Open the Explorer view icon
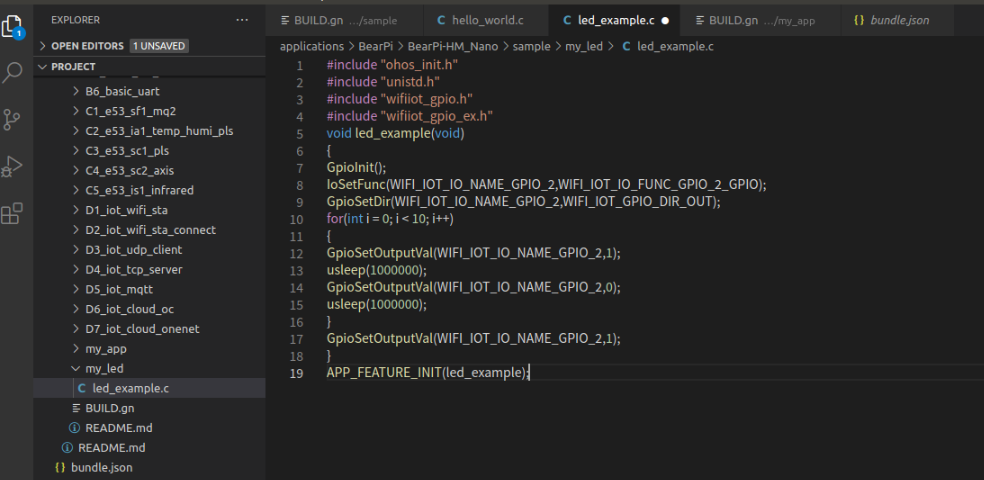This screenshot has width=984, height=480. tap(14, 25)
